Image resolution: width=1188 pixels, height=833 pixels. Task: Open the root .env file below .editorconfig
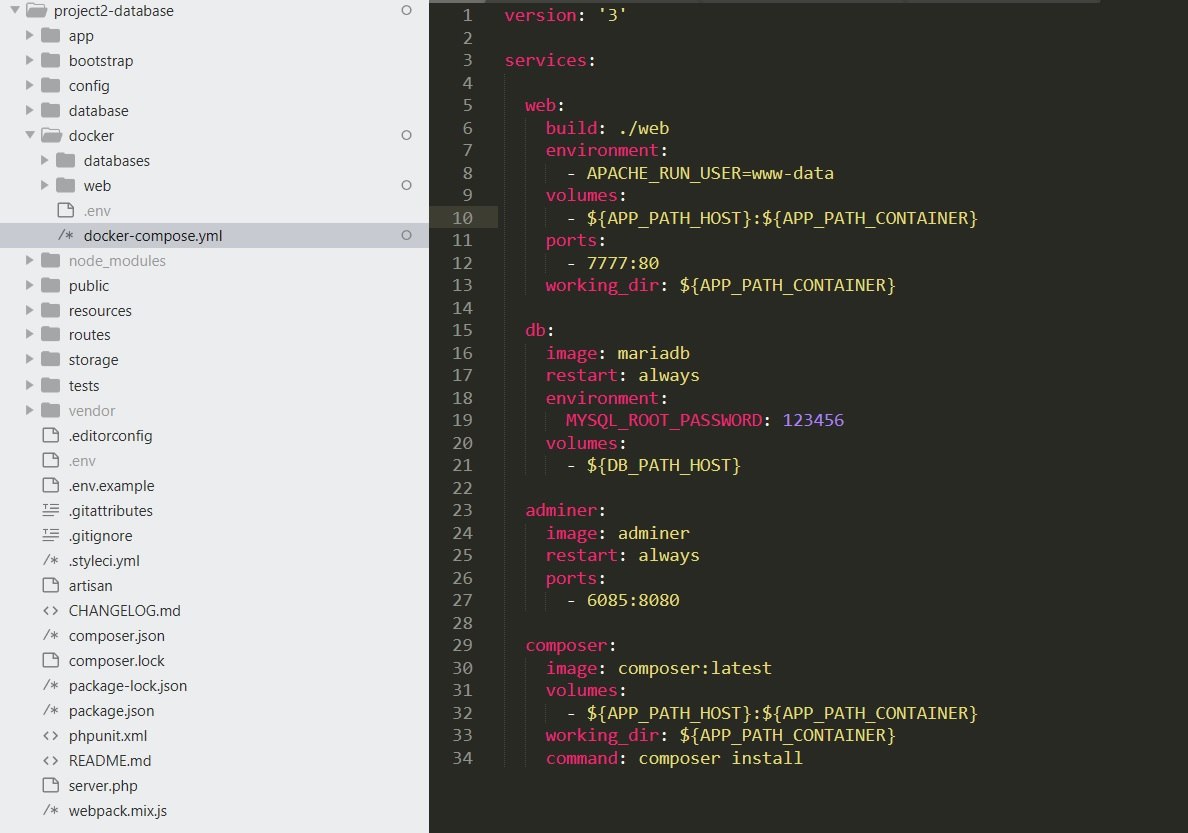click(82, 461)
